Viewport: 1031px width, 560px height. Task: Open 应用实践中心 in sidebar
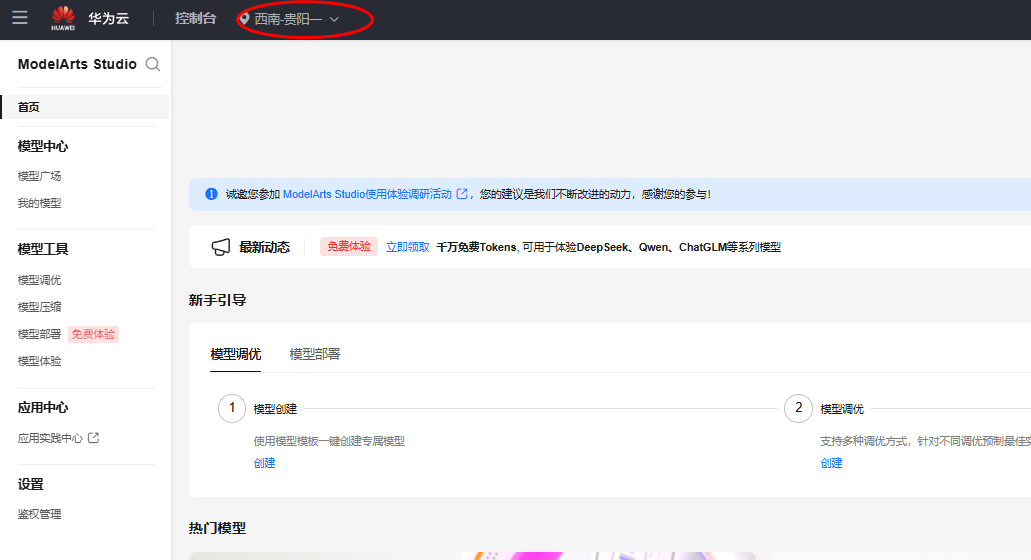point(50,438)
